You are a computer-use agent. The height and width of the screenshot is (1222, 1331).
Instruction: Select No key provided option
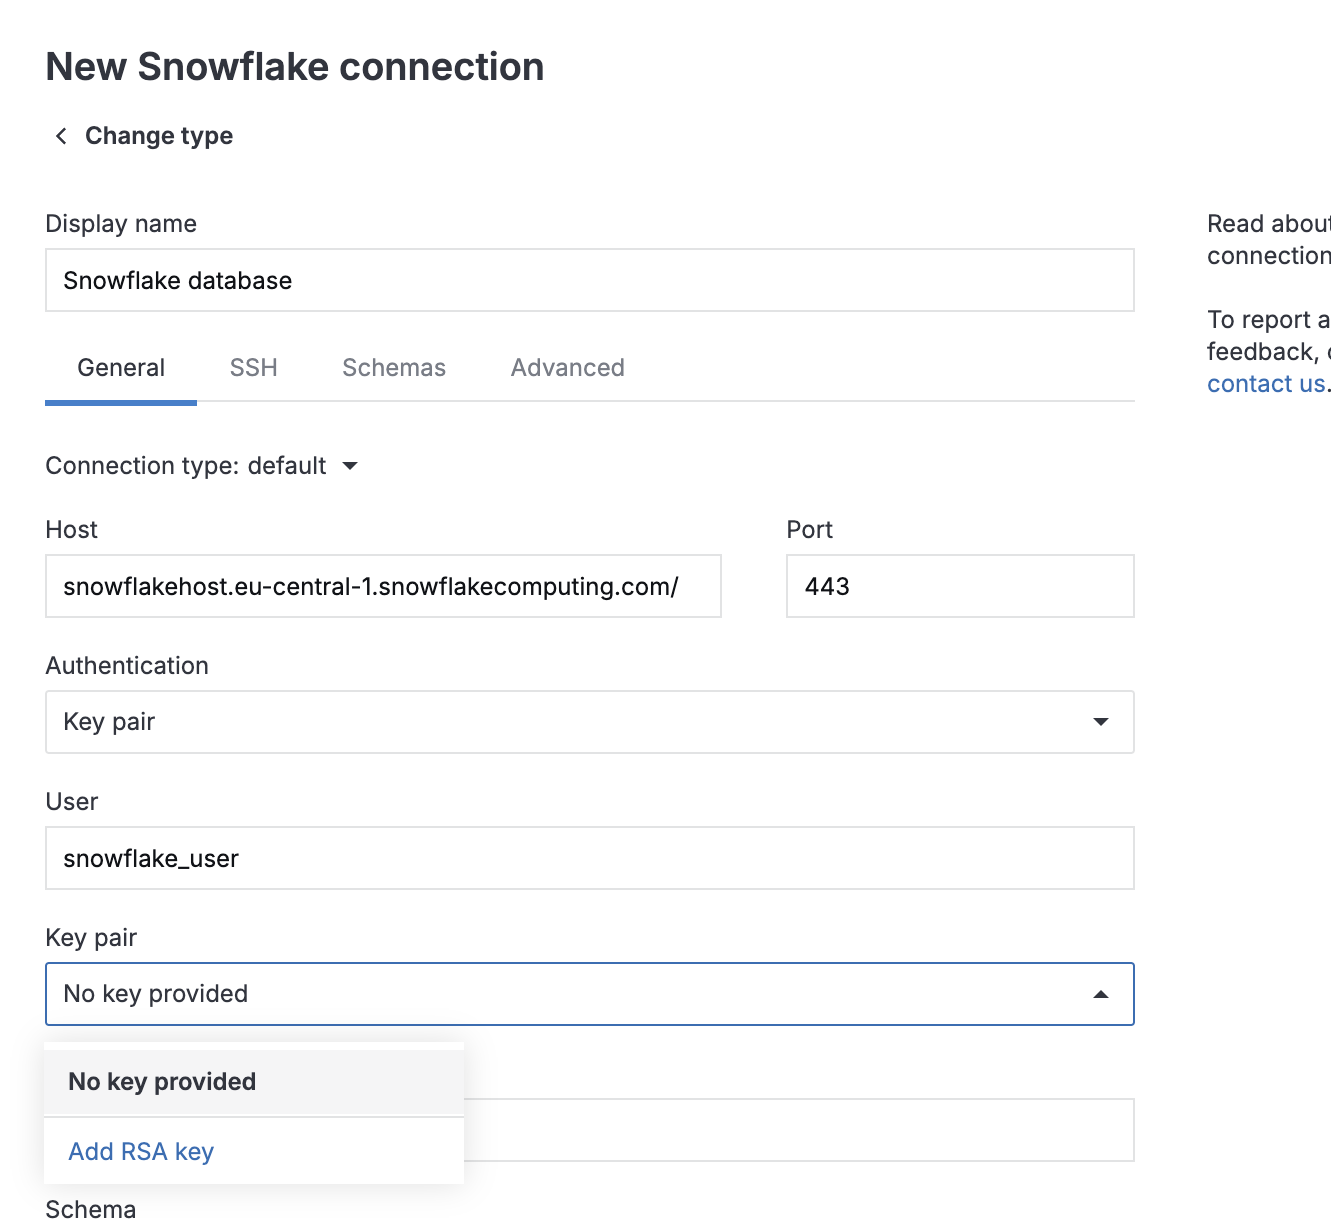click(161, 1081)
